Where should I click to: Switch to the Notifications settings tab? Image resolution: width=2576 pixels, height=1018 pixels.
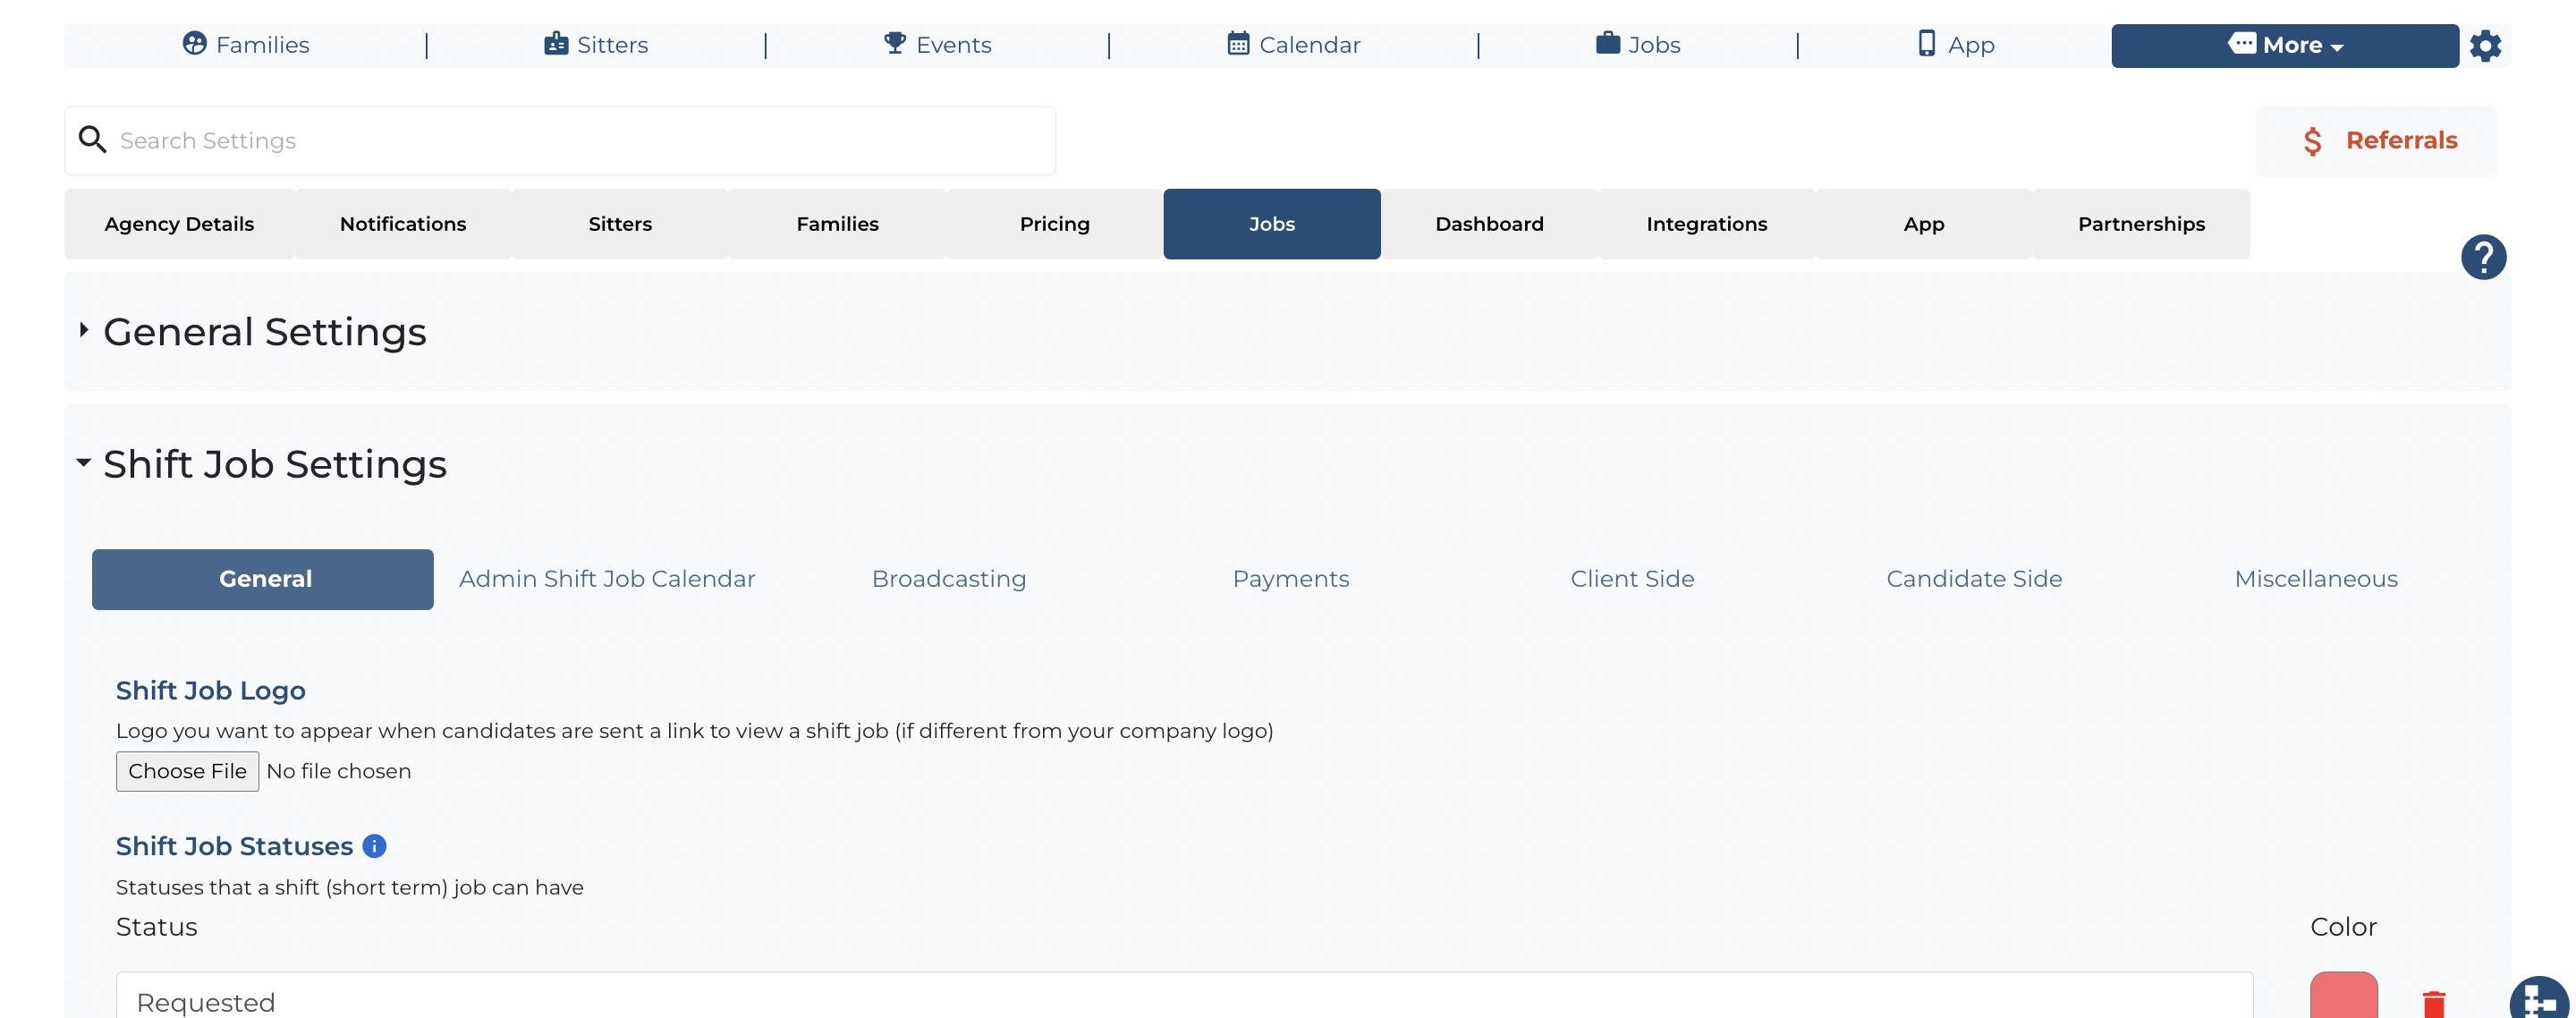click(x=403, y=224)
